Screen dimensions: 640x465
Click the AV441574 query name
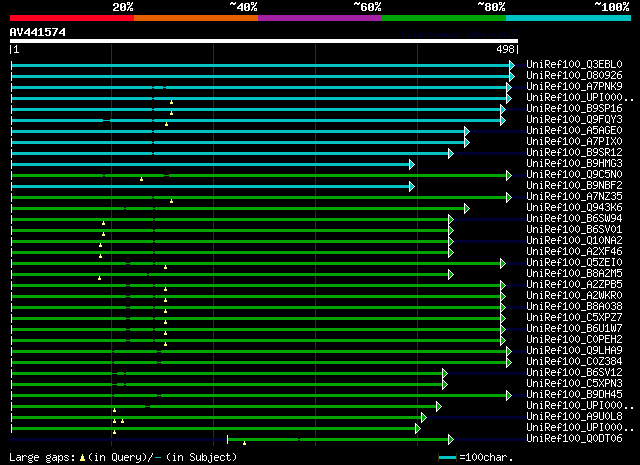pos(38,32)
